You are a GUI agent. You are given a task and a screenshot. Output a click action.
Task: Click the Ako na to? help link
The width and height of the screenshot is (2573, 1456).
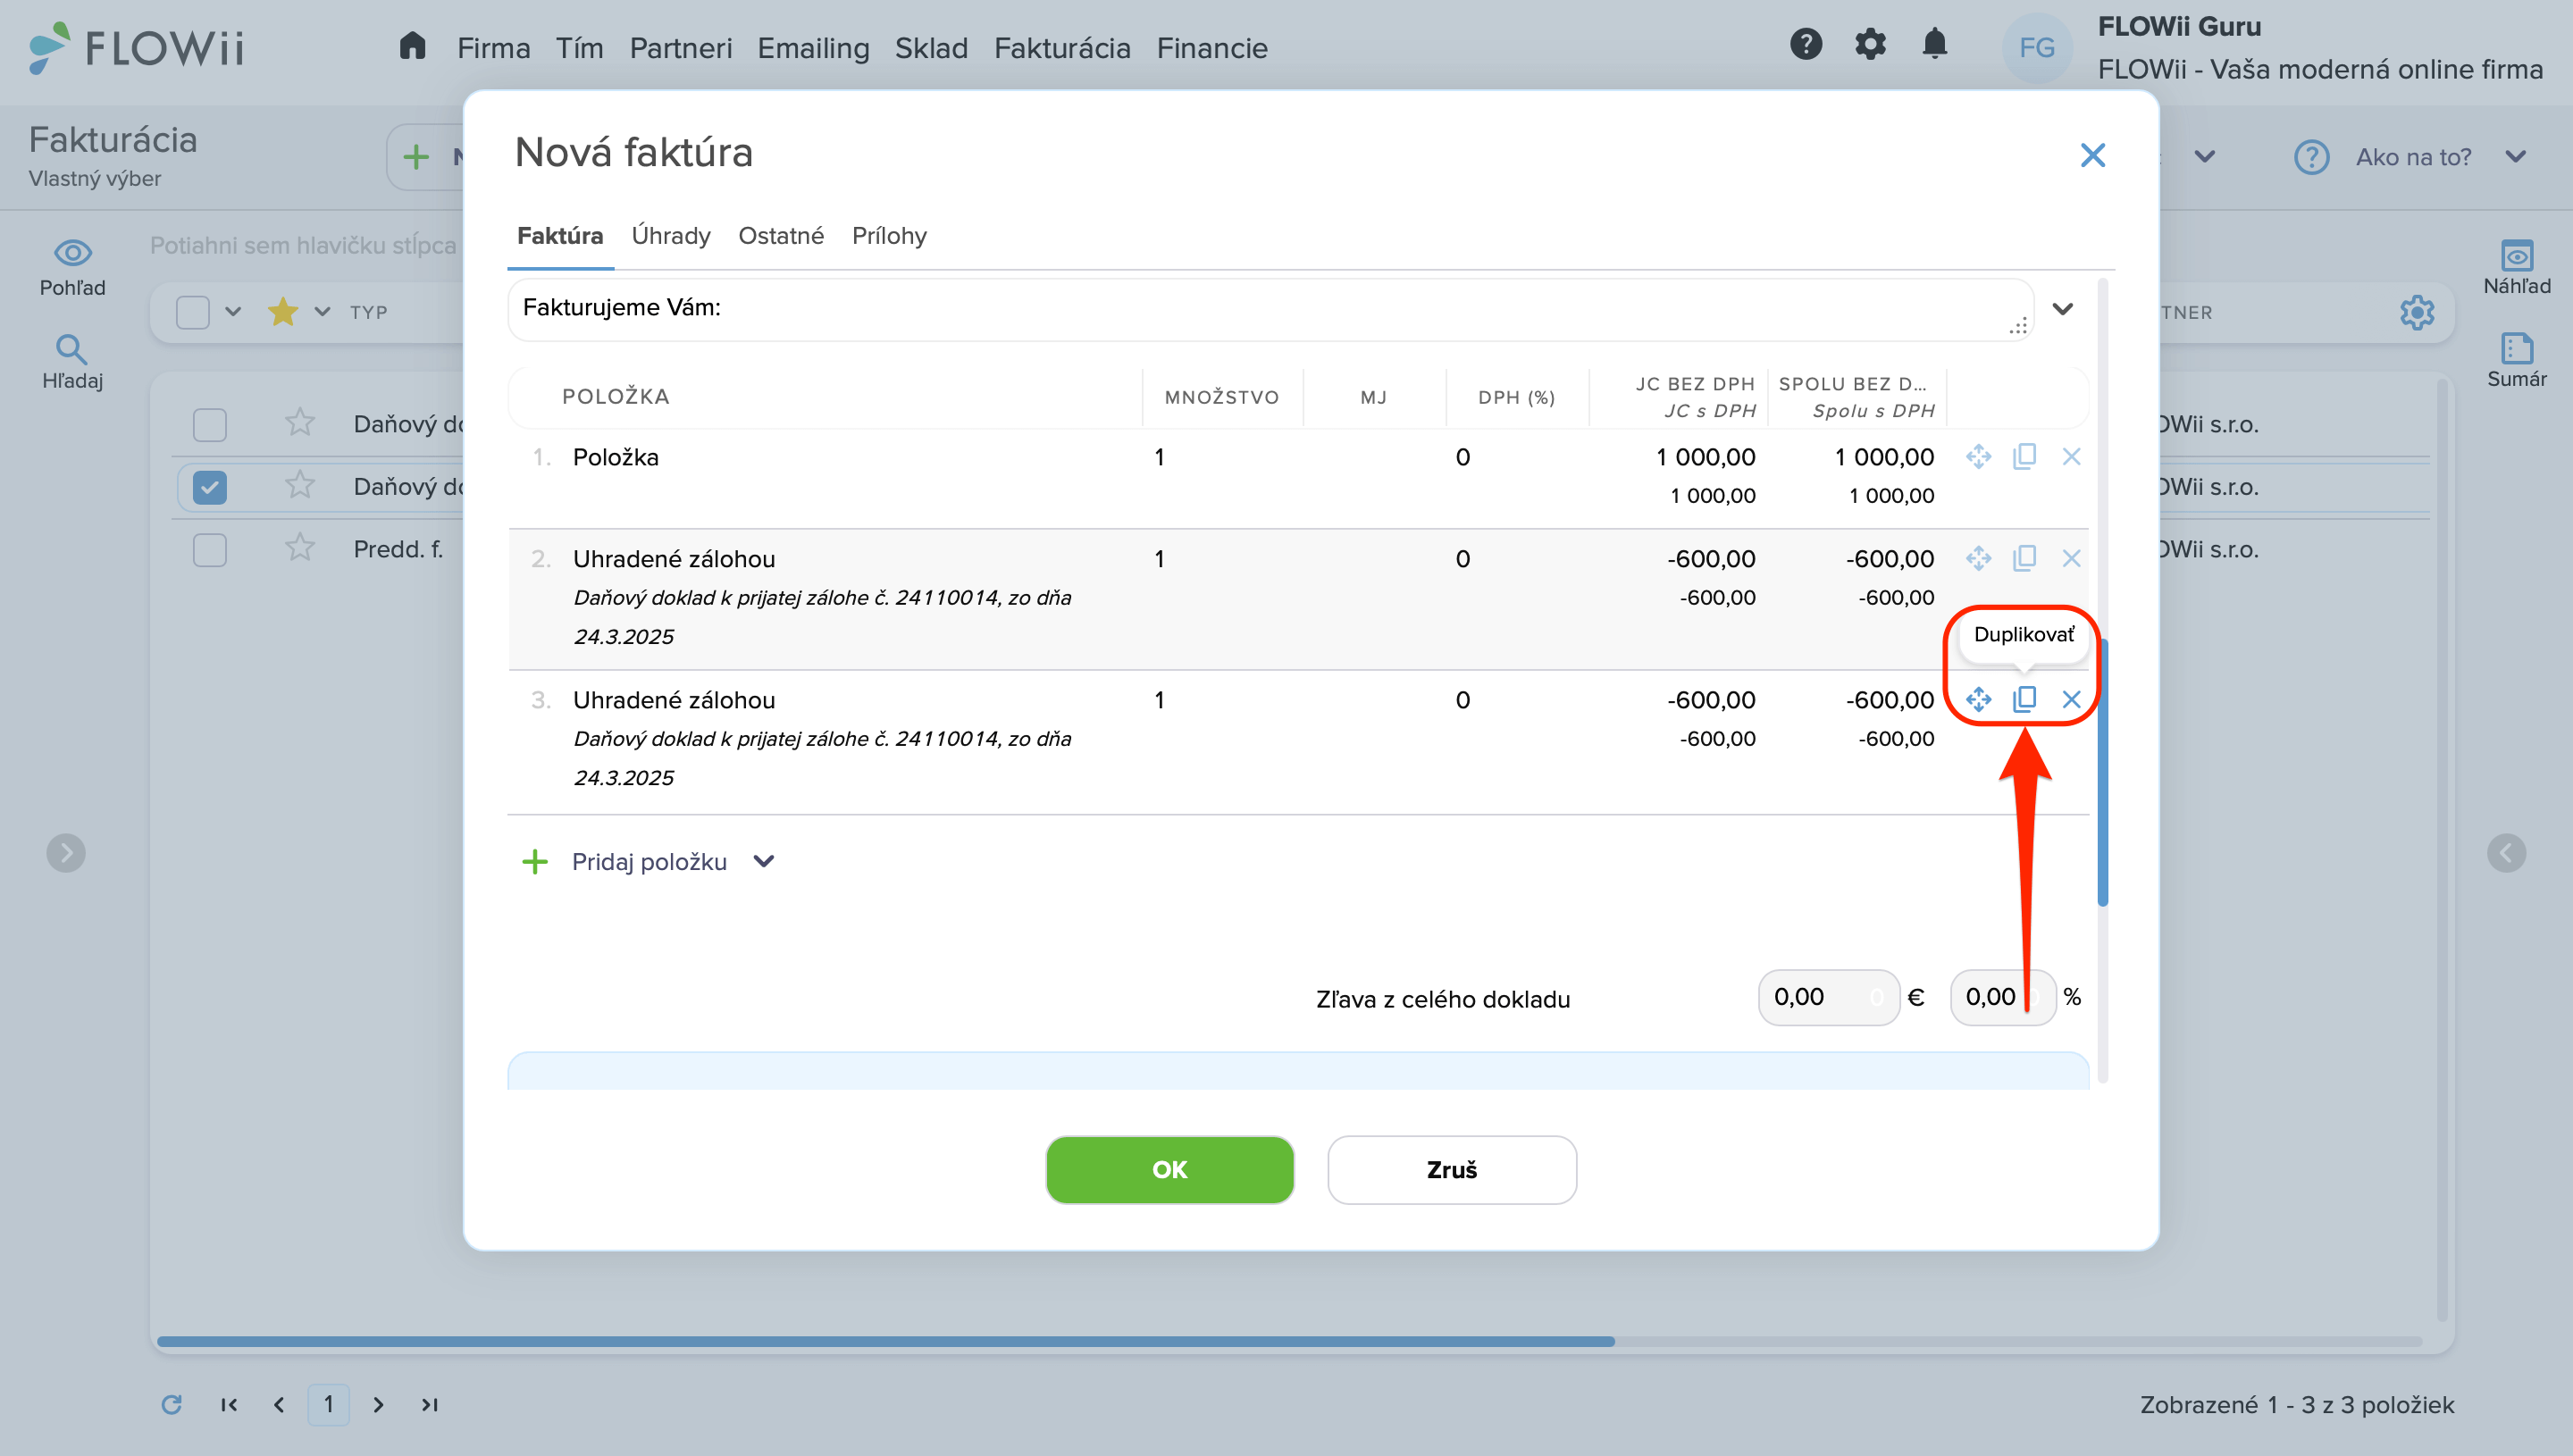(x=2412, y=157)
